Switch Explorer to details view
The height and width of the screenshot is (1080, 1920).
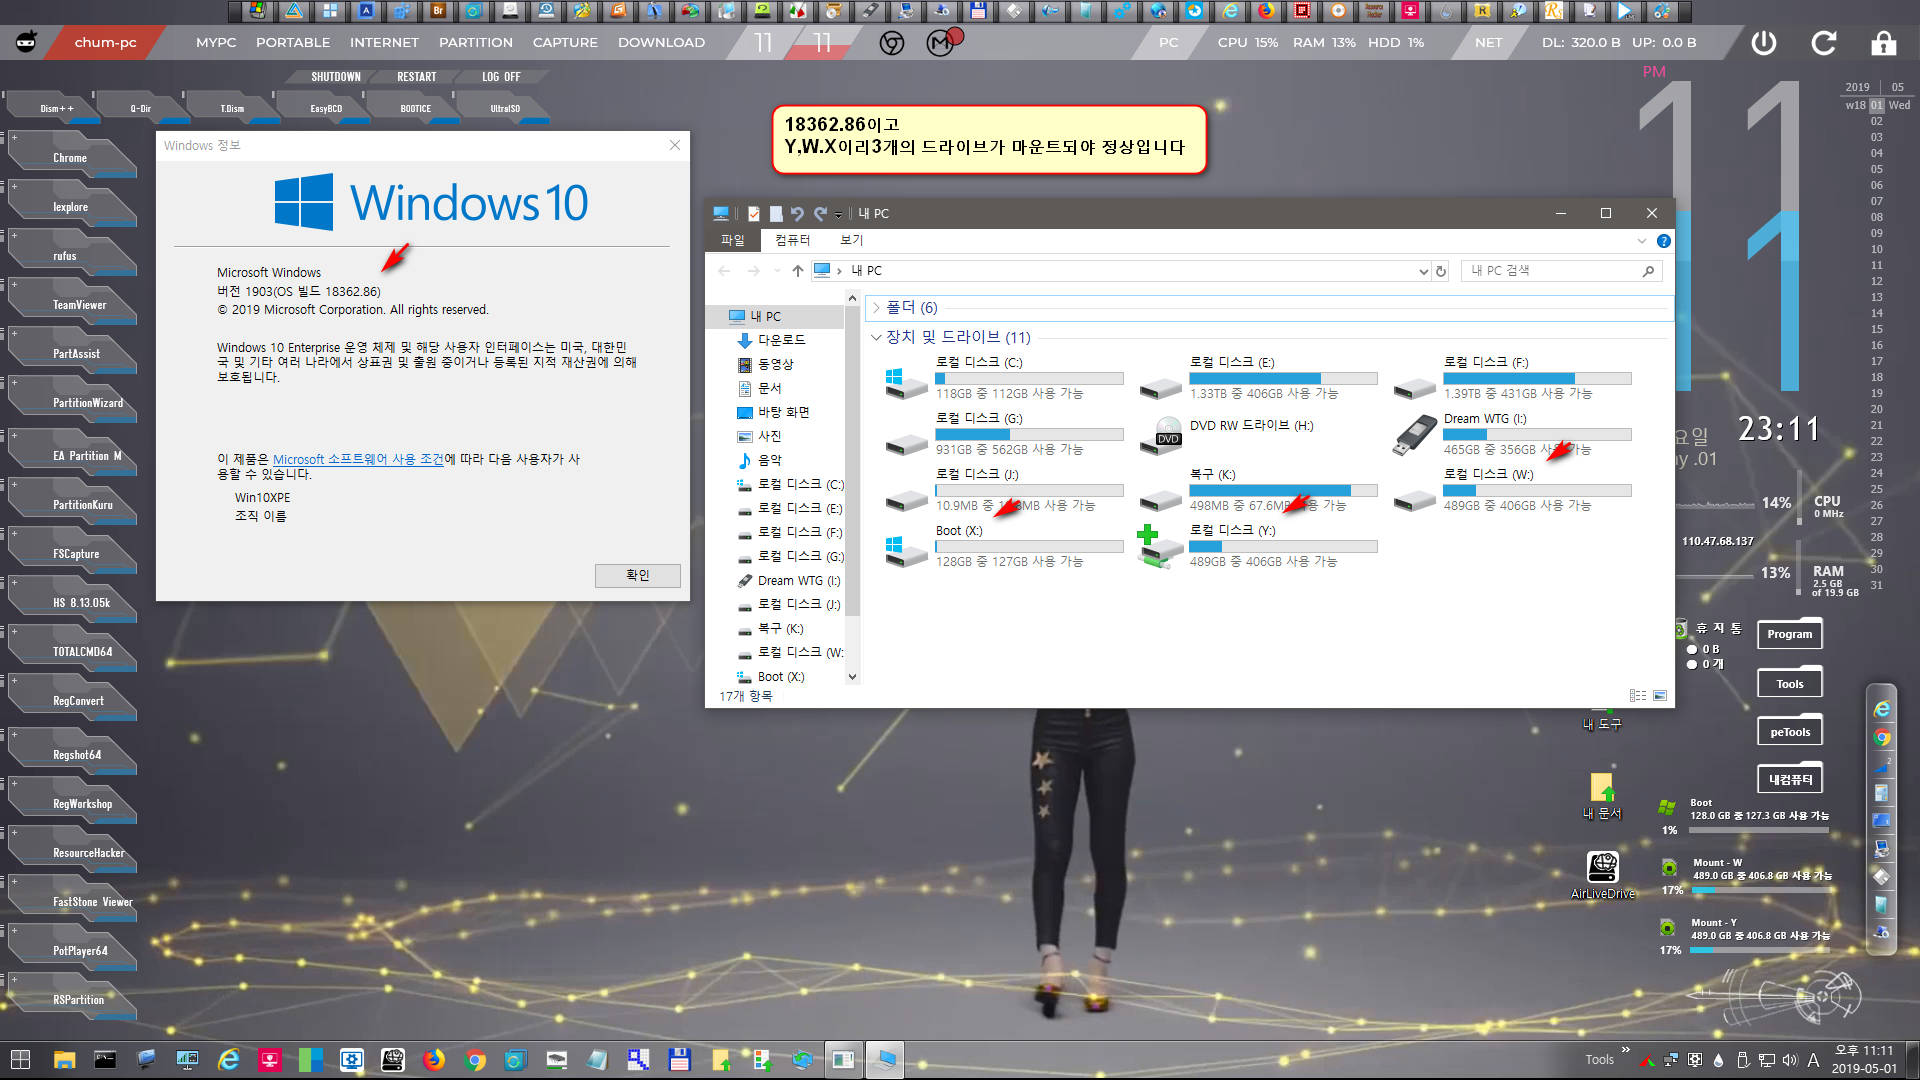[1638, 696]
